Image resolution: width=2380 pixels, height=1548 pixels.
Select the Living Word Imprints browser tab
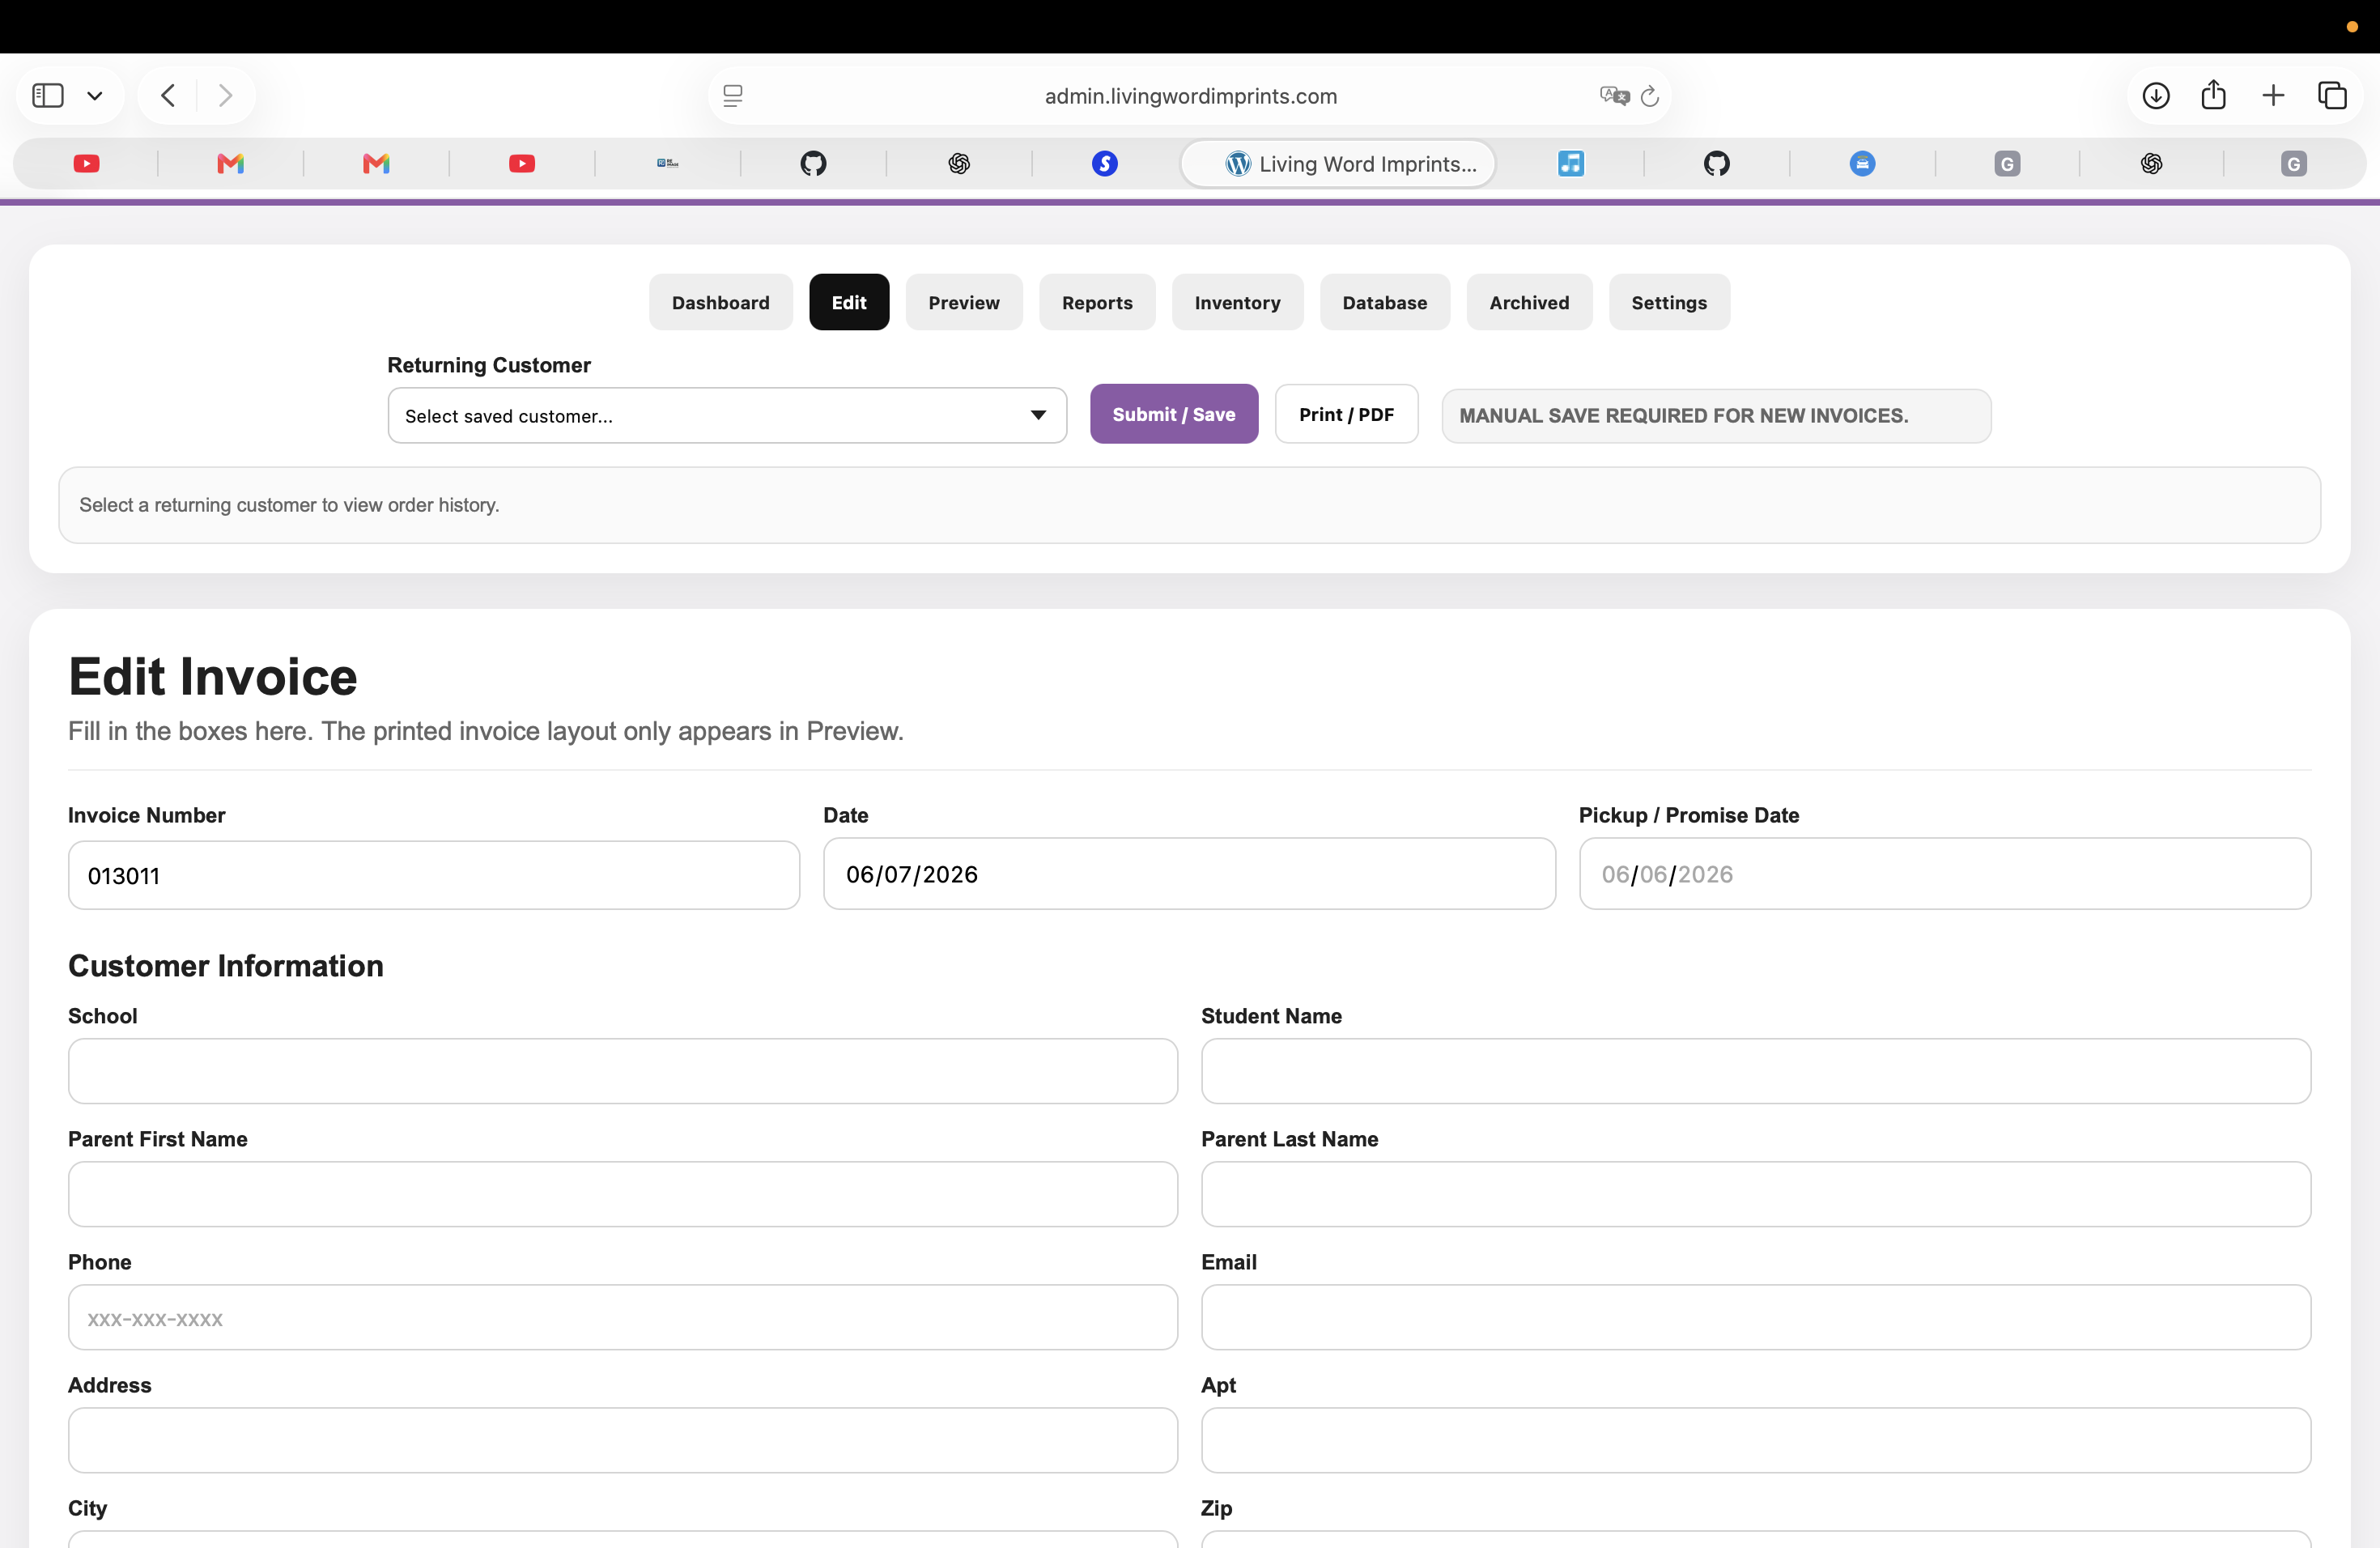[1339, 163]
